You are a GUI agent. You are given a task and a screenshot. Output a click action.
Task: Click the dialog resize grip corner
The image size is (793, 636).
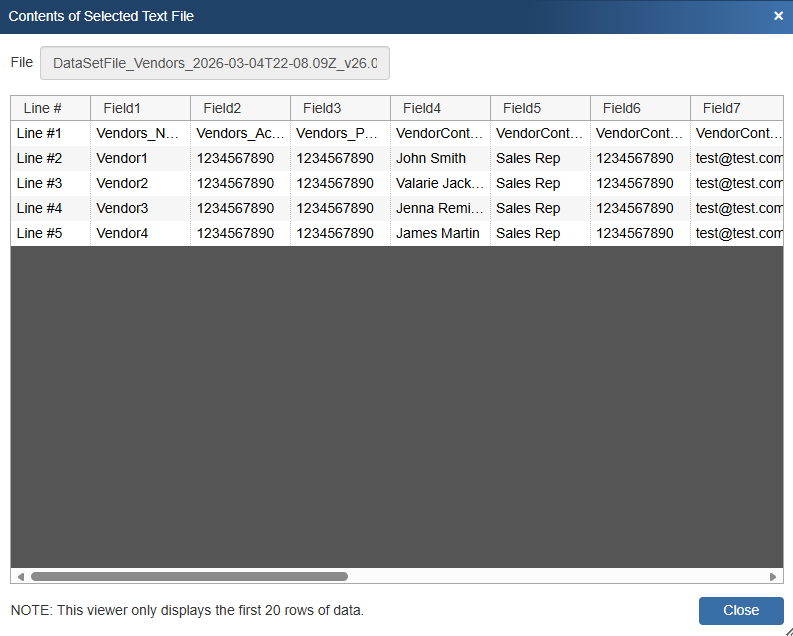[787, 630]
